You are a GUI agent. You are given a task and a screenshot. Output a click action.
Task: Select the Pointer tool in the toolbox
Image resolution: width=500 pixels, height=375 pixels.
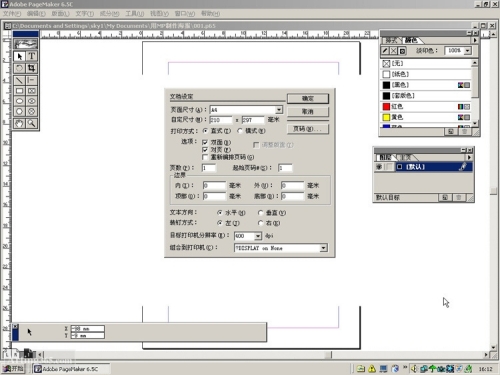point(19,56)
